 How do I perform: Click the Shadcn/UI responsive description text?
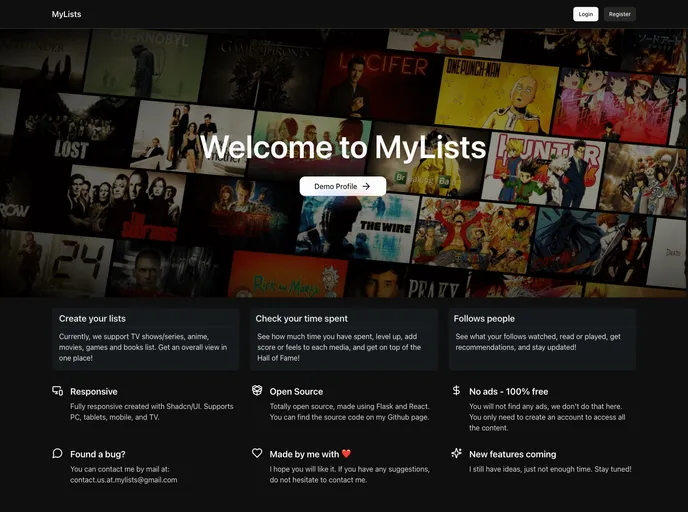[152, 412]
